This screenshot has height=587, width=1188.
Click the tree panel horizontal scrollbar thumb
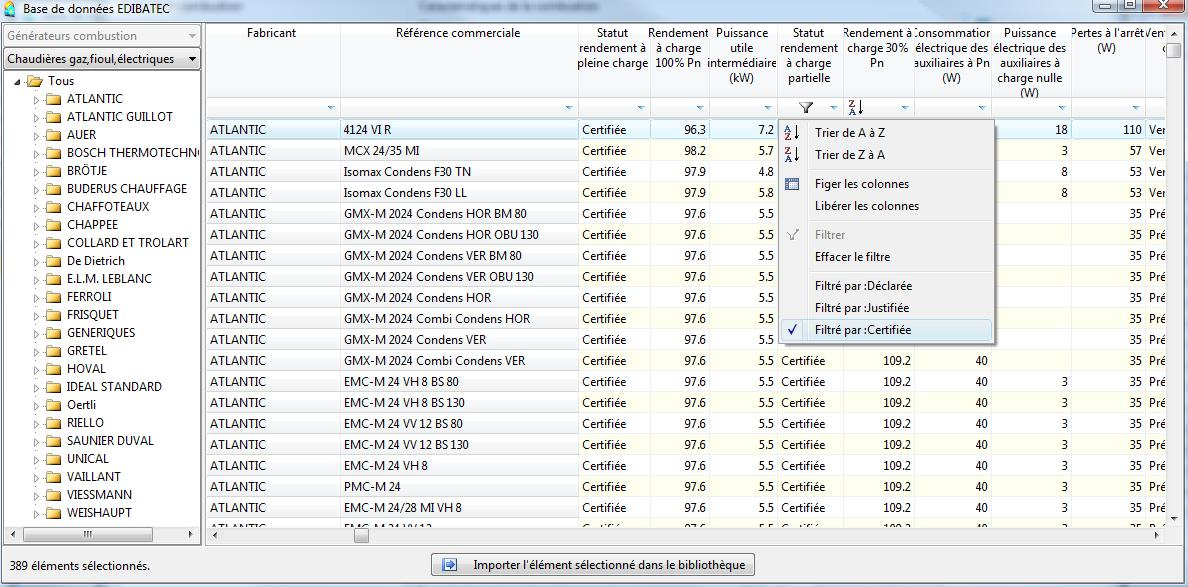point(87,535)
